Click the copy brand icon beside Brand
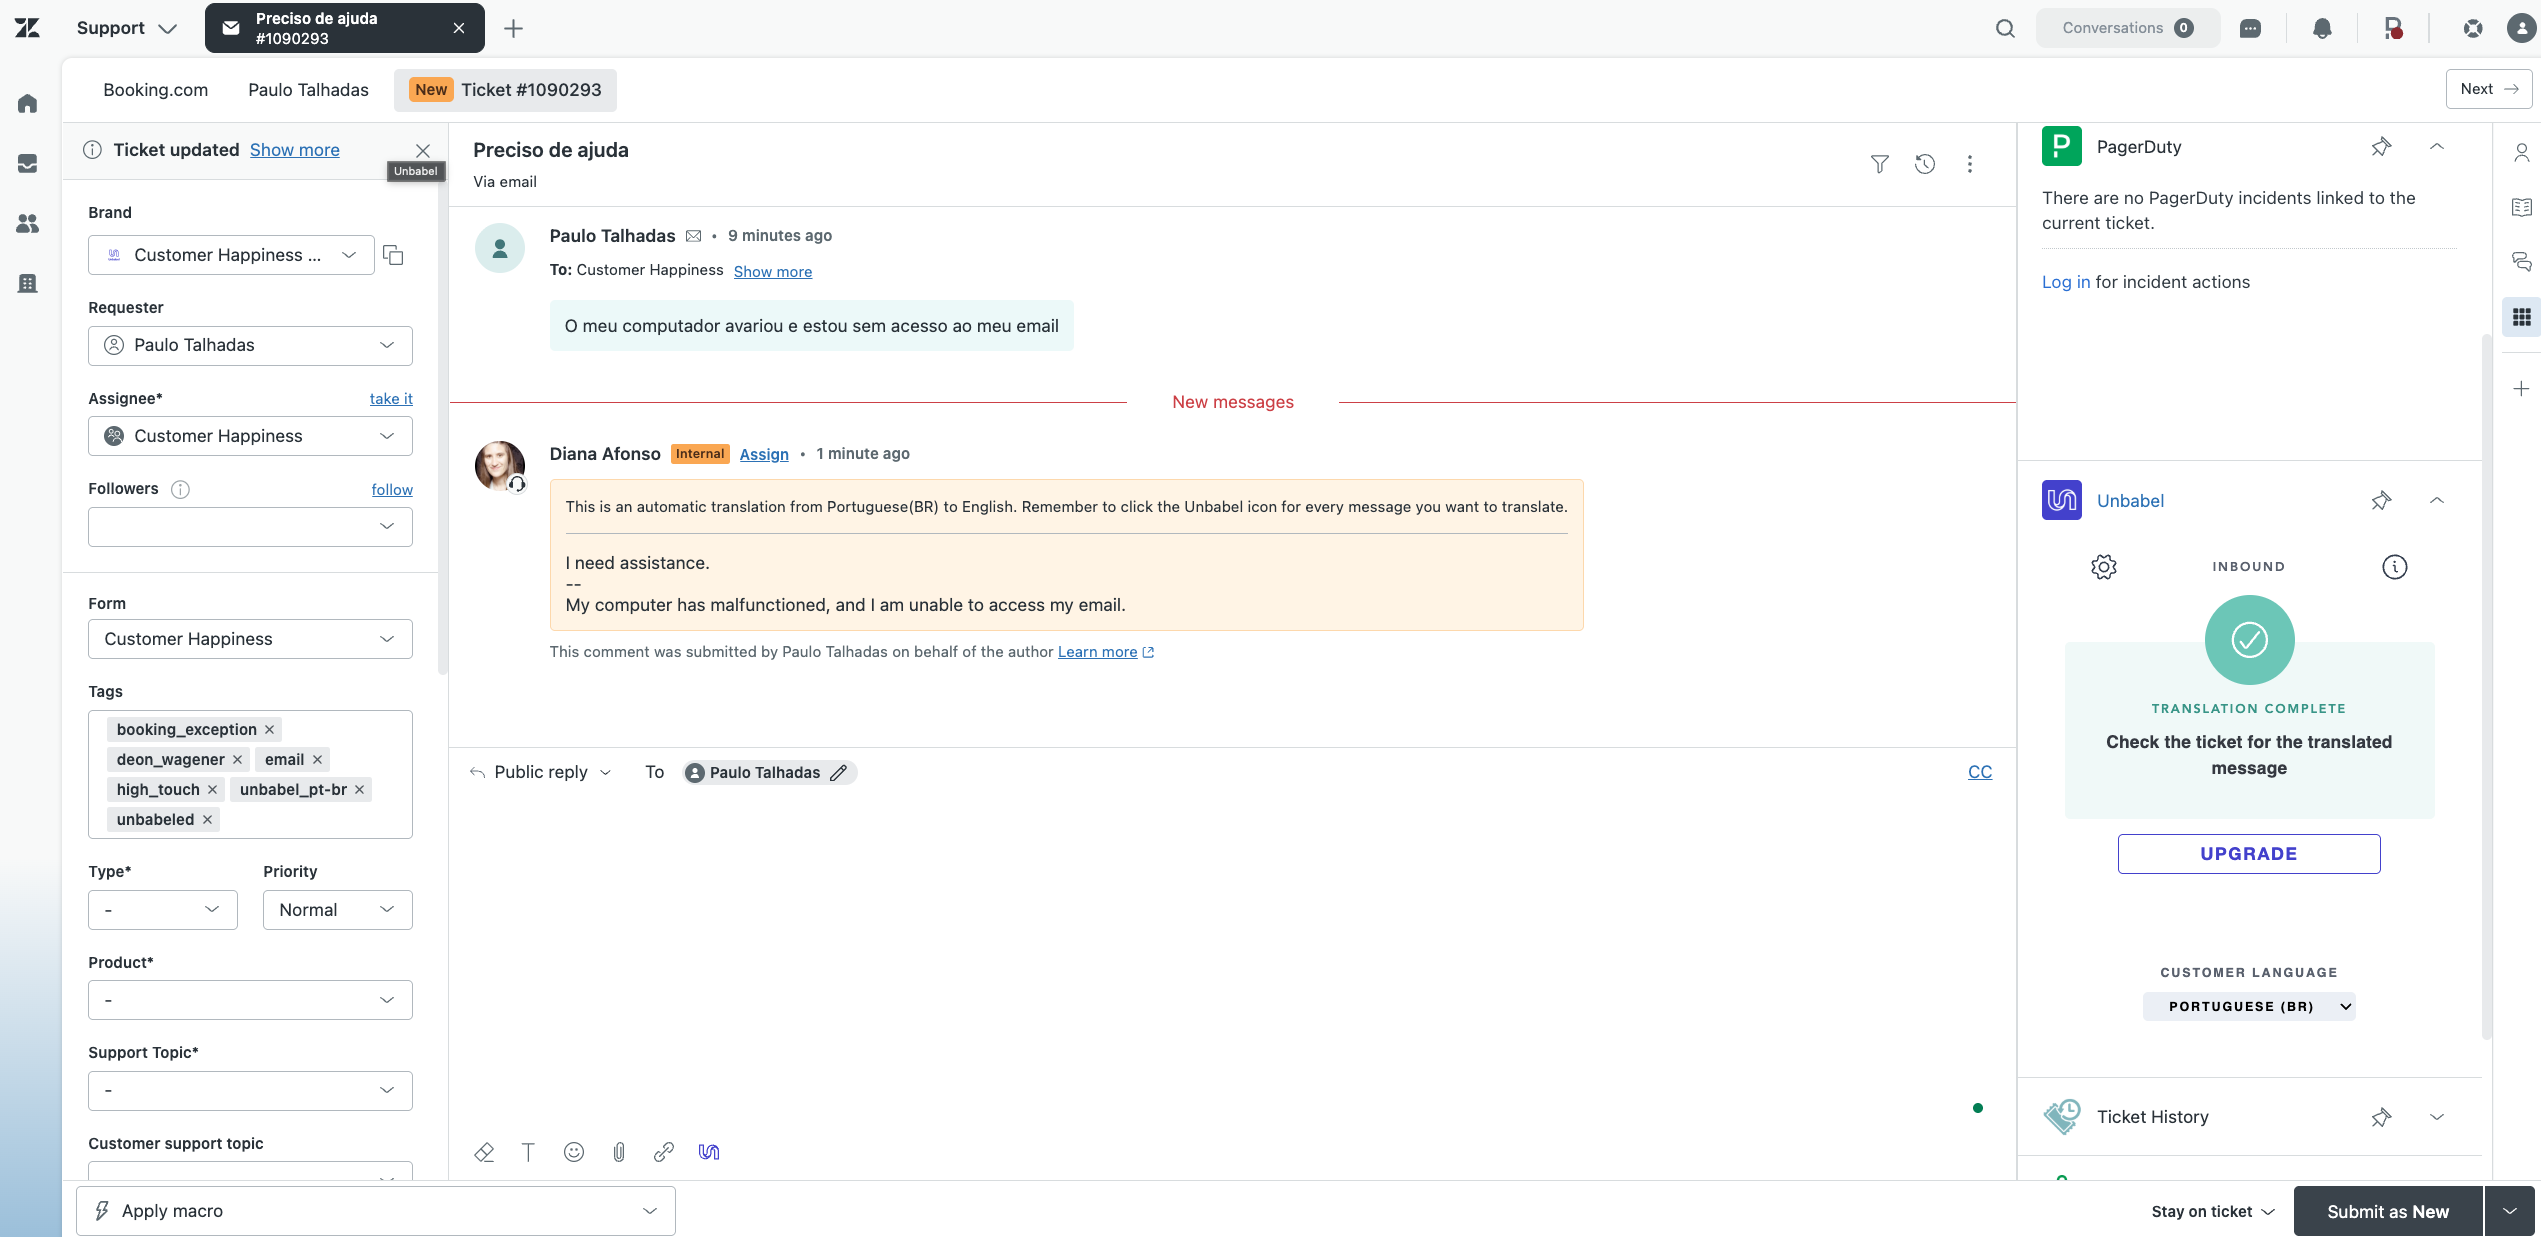Screen dimensions: 2541x1237 point(393,255)
